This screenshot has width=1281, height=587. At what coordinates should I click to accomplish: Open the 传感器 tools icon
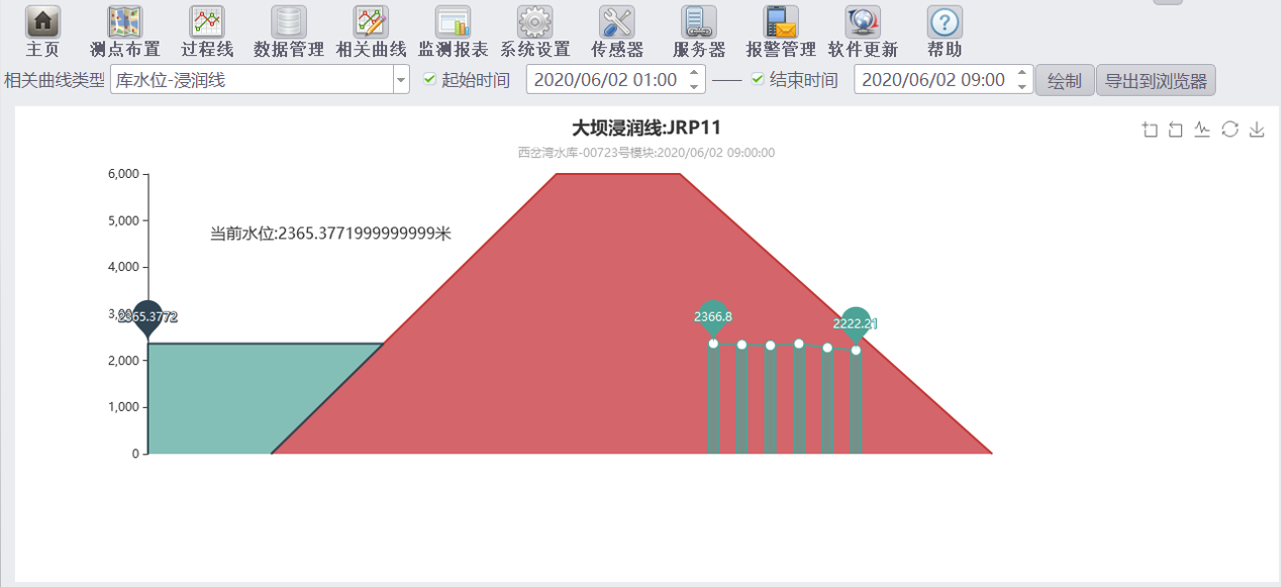(x=617, y=22)
